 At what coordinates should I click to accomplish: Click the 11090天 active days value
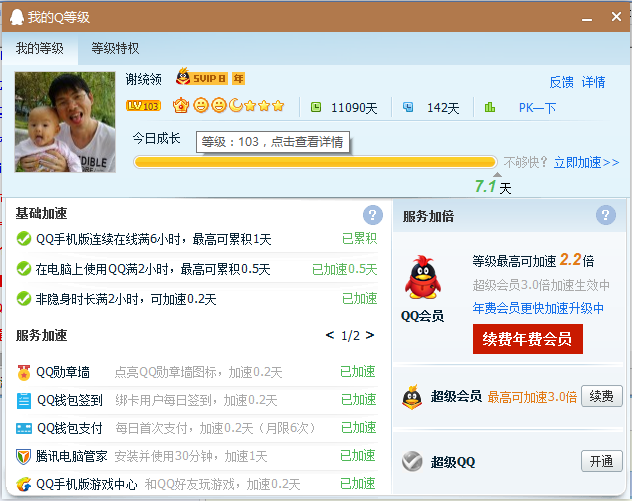(x=354, y=108)
